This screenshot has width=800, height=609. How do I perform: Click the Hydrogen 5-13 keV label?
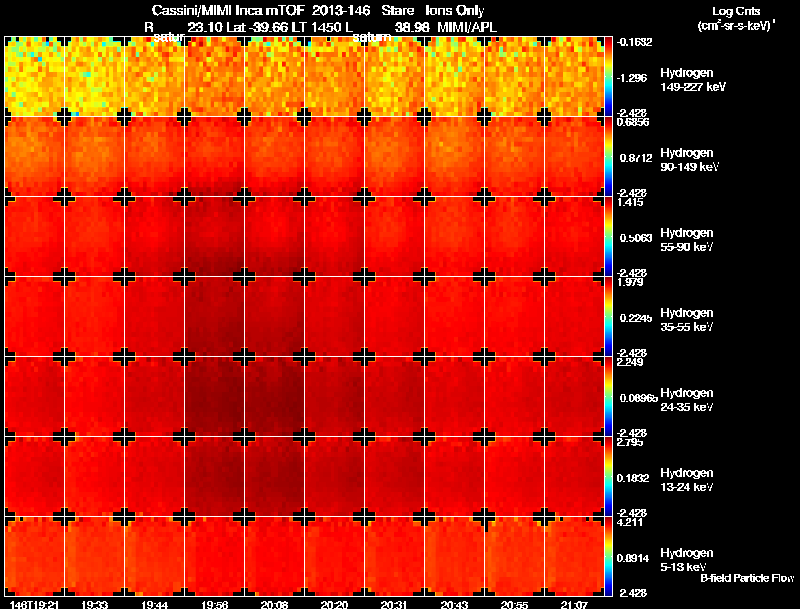click(x=687, y=561)
